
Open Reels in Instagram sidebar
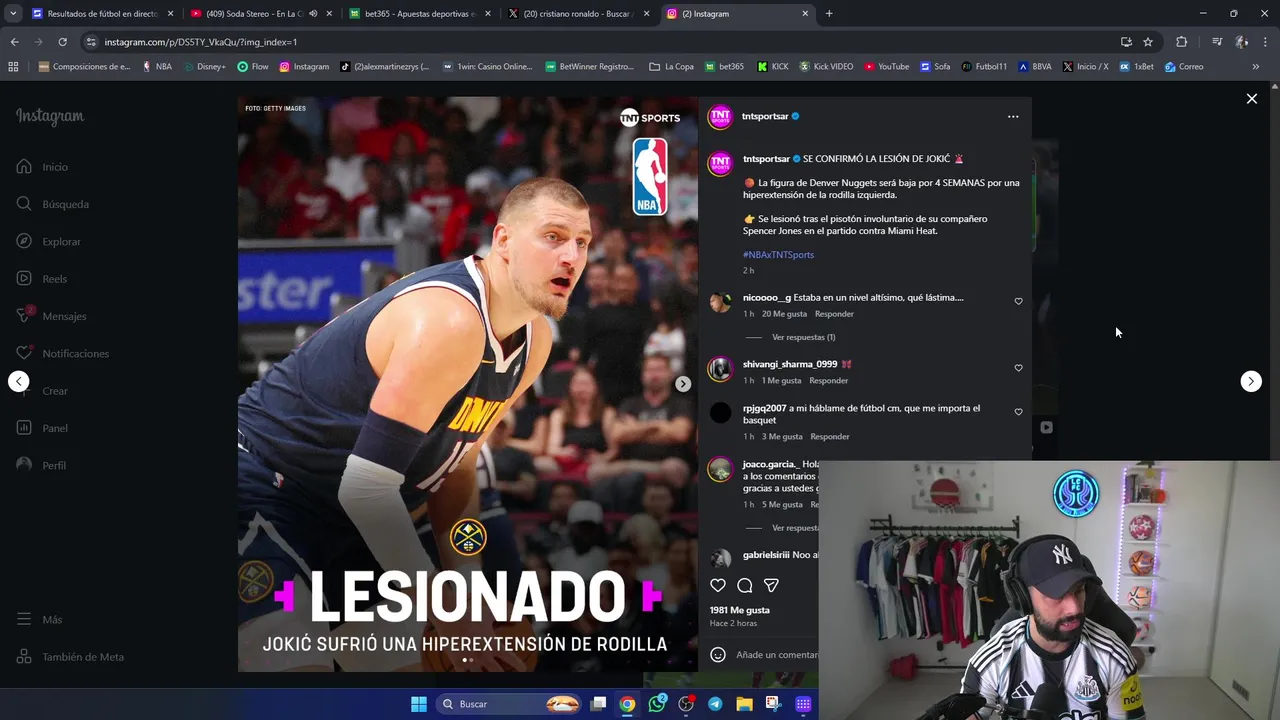(x=42, y=279)
